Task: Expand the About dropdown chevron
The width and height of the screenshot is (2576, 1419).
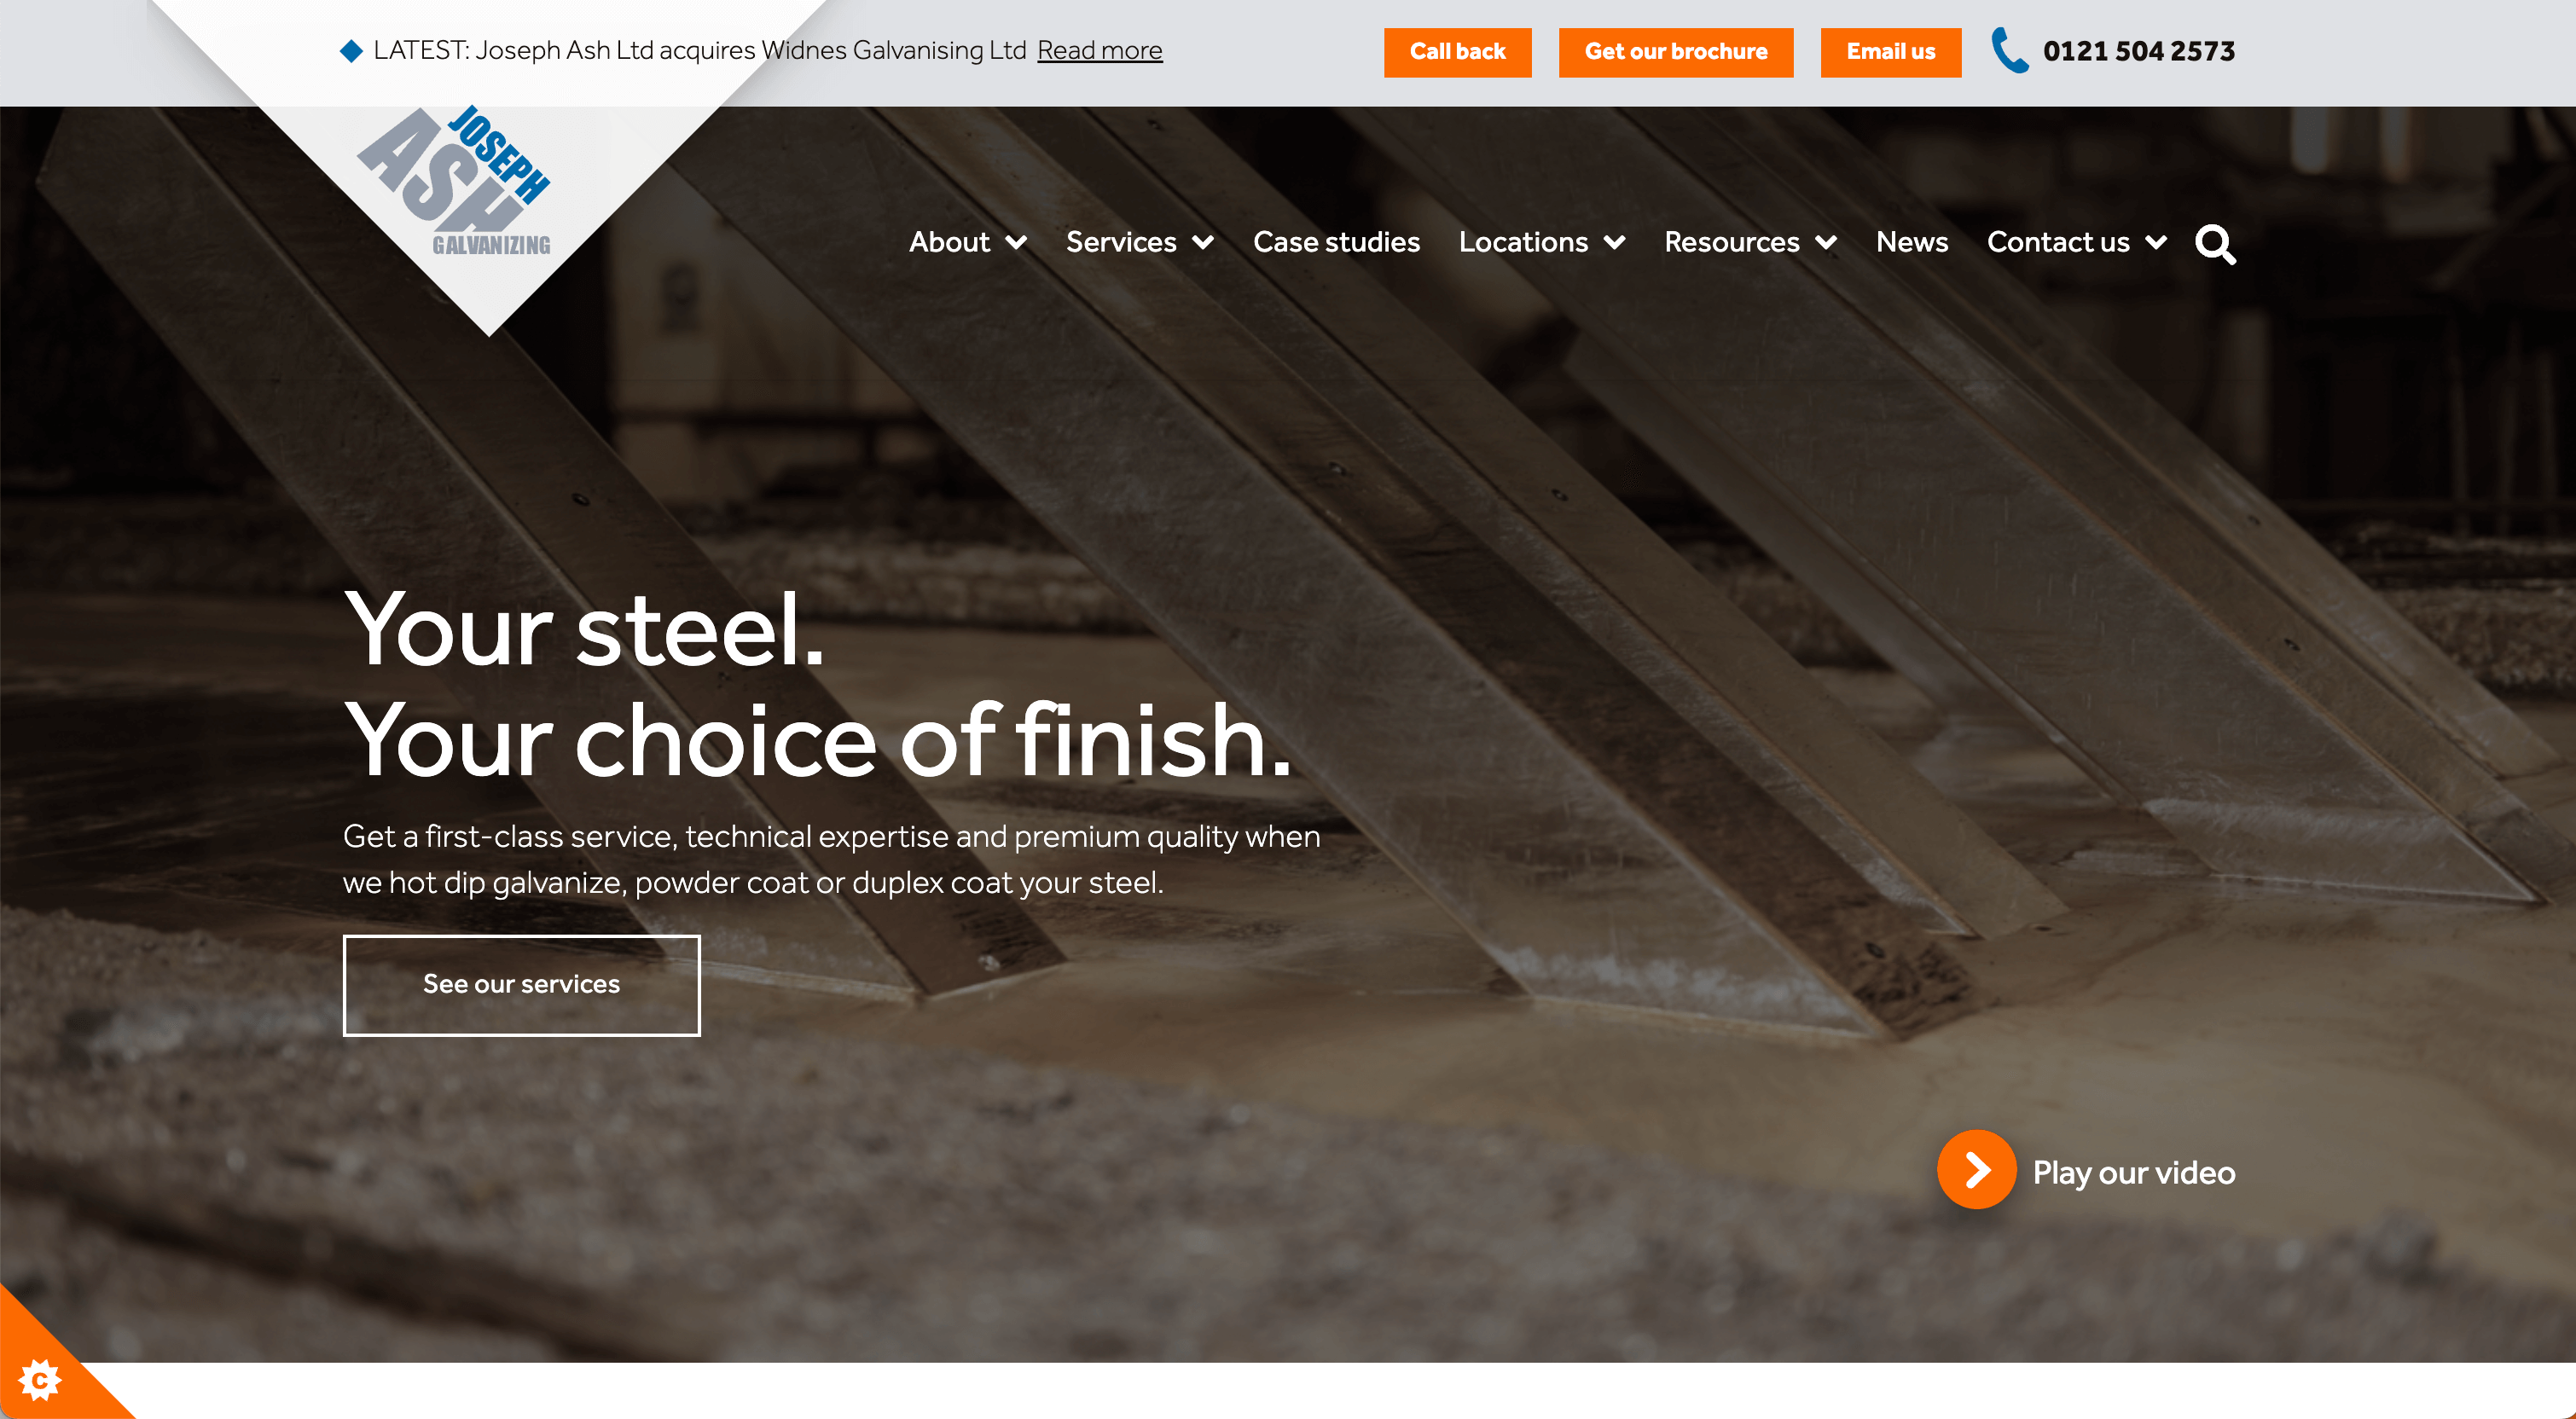Action: coord(1016,242)
